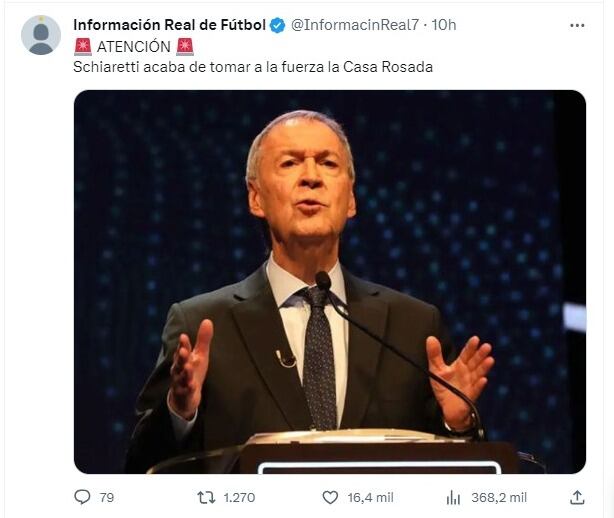
Task: Open the 10h timestamp link
Action: 444,25
